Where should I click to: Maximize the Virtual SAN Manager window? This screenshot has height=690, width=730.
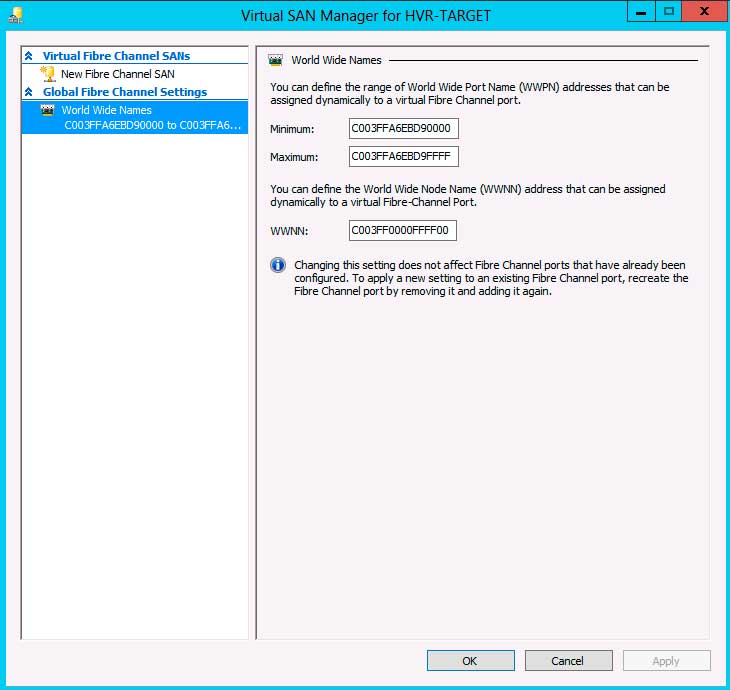[x=669, y=11]
